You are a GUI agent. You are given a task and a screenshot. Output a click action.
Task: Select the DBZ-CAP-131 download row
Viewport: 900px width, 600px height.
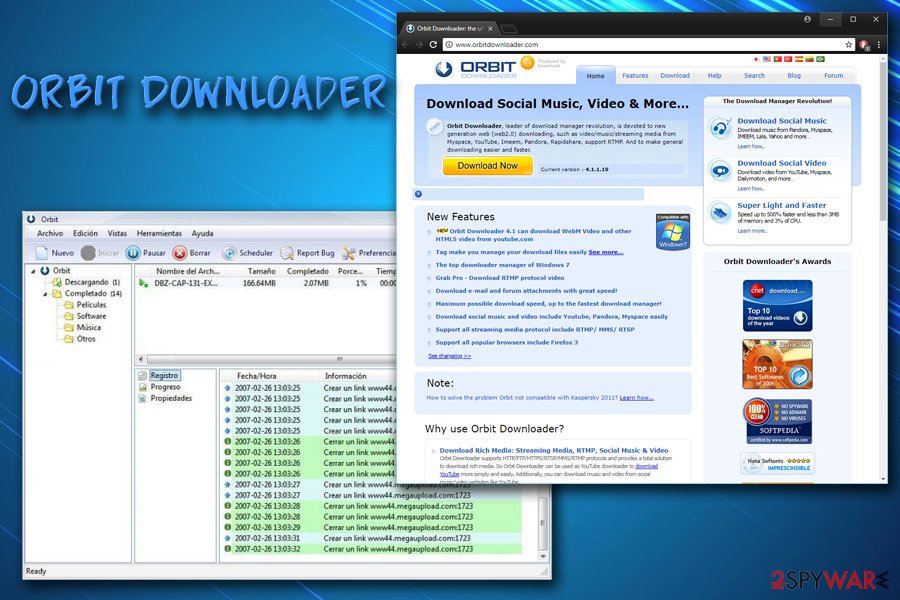pyautogui.click(x=267, y=283)
